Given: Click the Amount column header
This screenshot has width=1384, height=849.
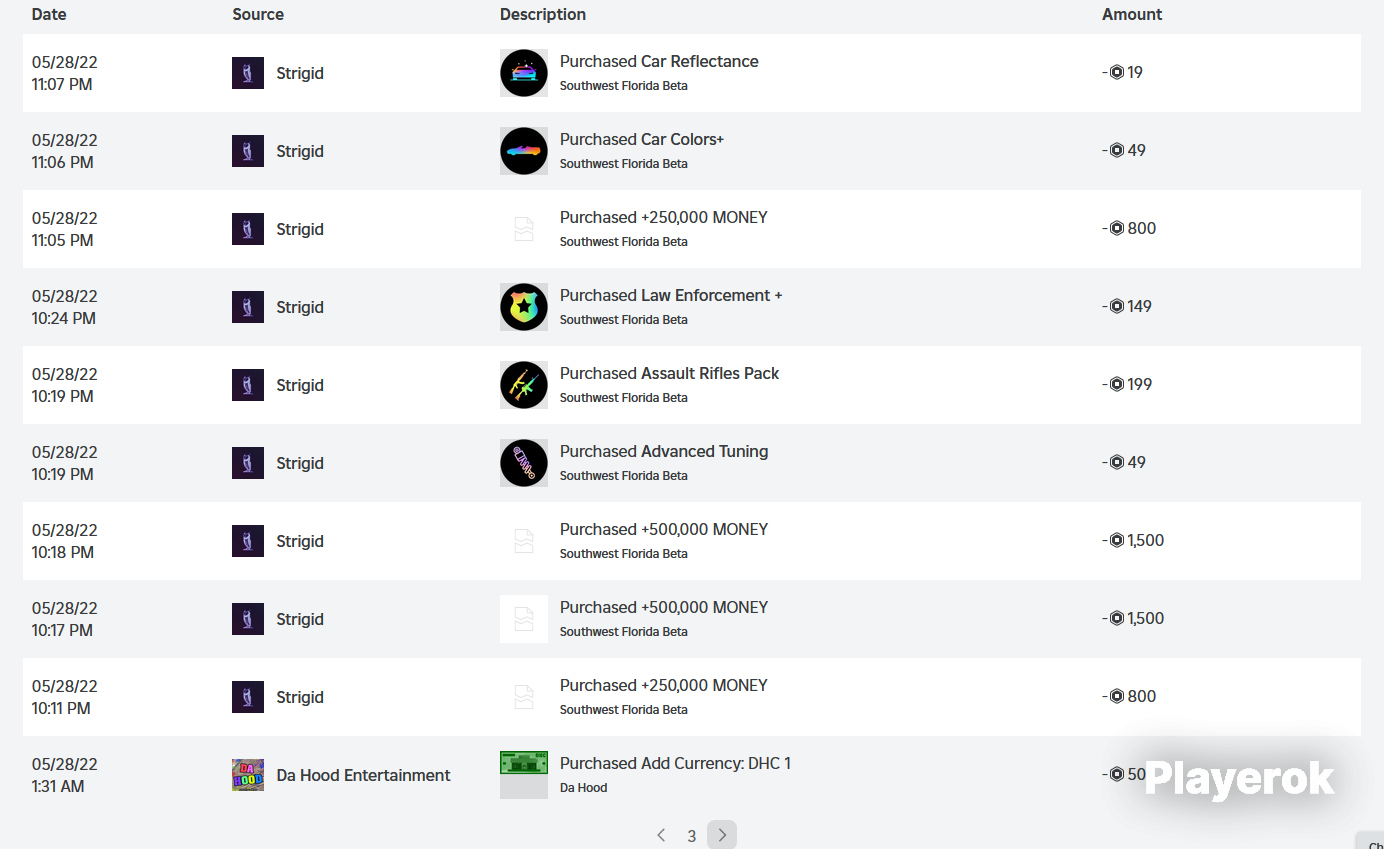Looking at the screenshot, I should [x=1132, y=14].
